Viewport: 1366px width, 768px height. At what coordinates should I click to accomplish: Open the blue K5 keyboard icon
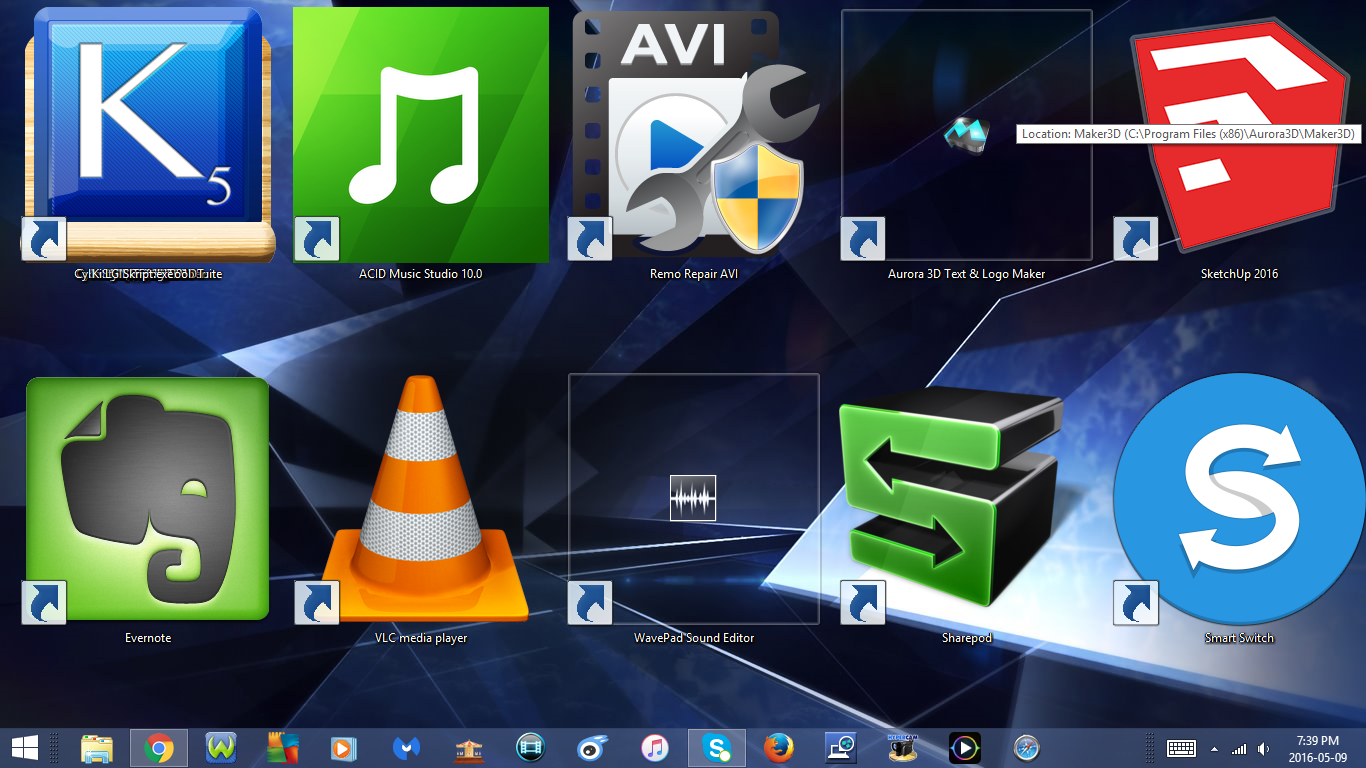pos(148,135)
